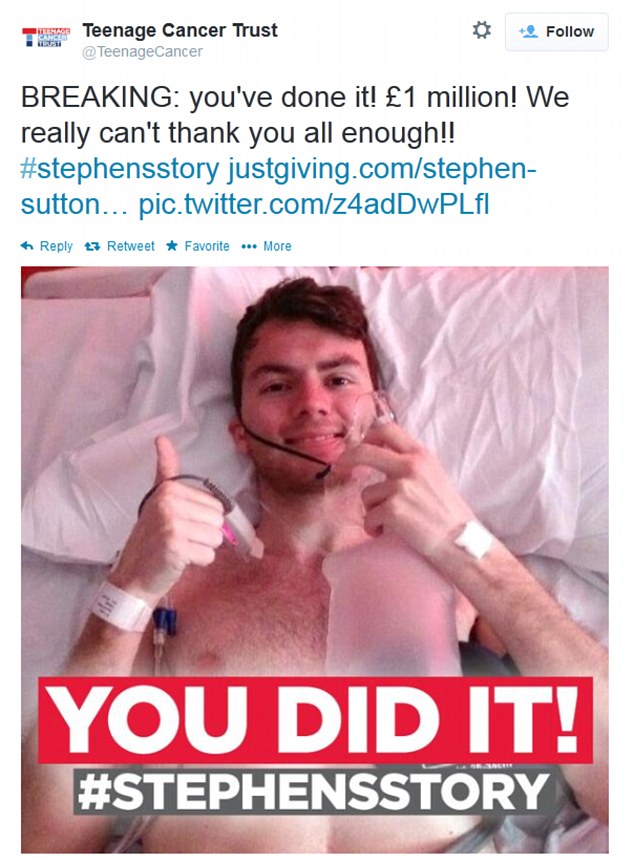Open the pic.twitter.com/z4adDwPLfl link

[313, 205]
